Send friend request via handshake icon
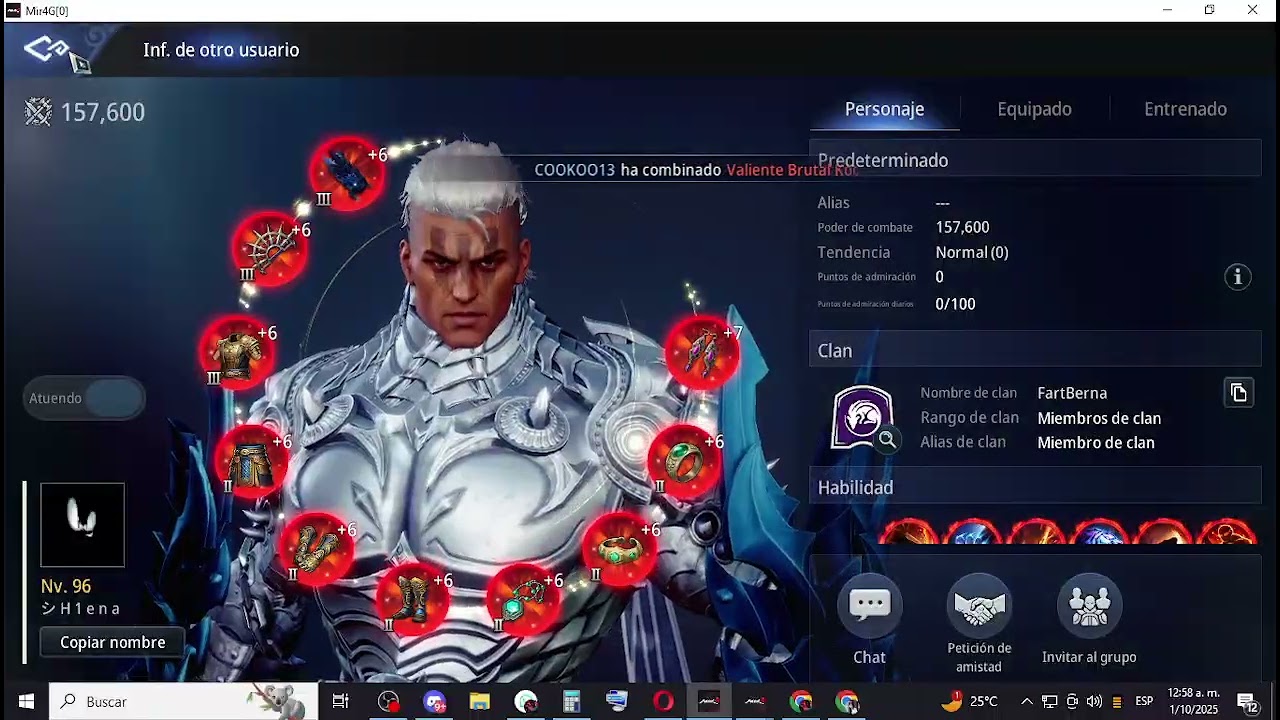The width and height of the screenshot is (1280, 720). pos(979,605)
